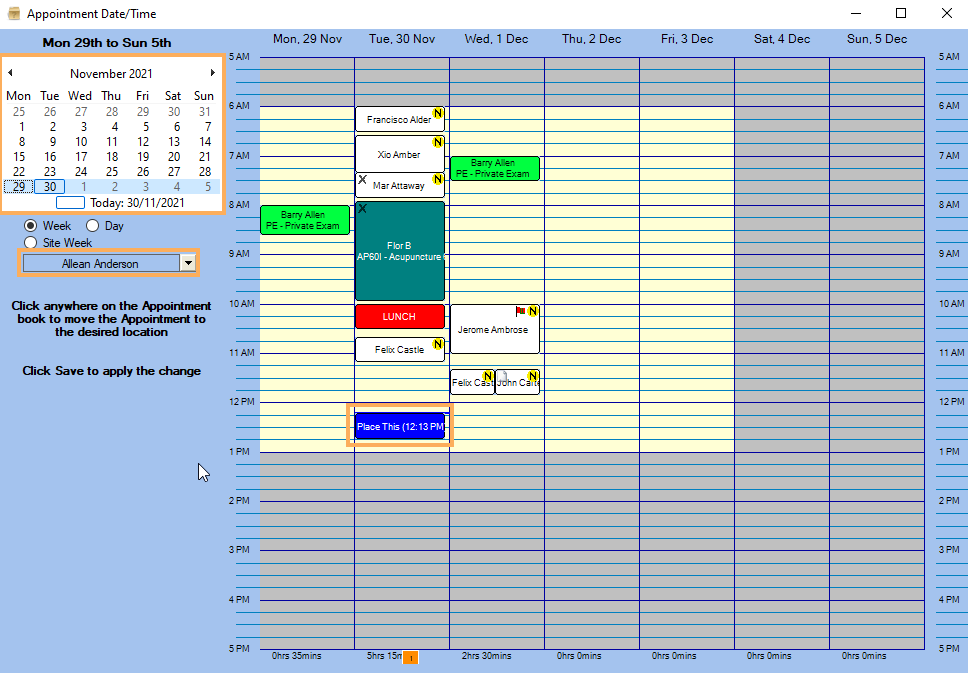Click the 0hrs 35mins total under Monday

[297, 656]
